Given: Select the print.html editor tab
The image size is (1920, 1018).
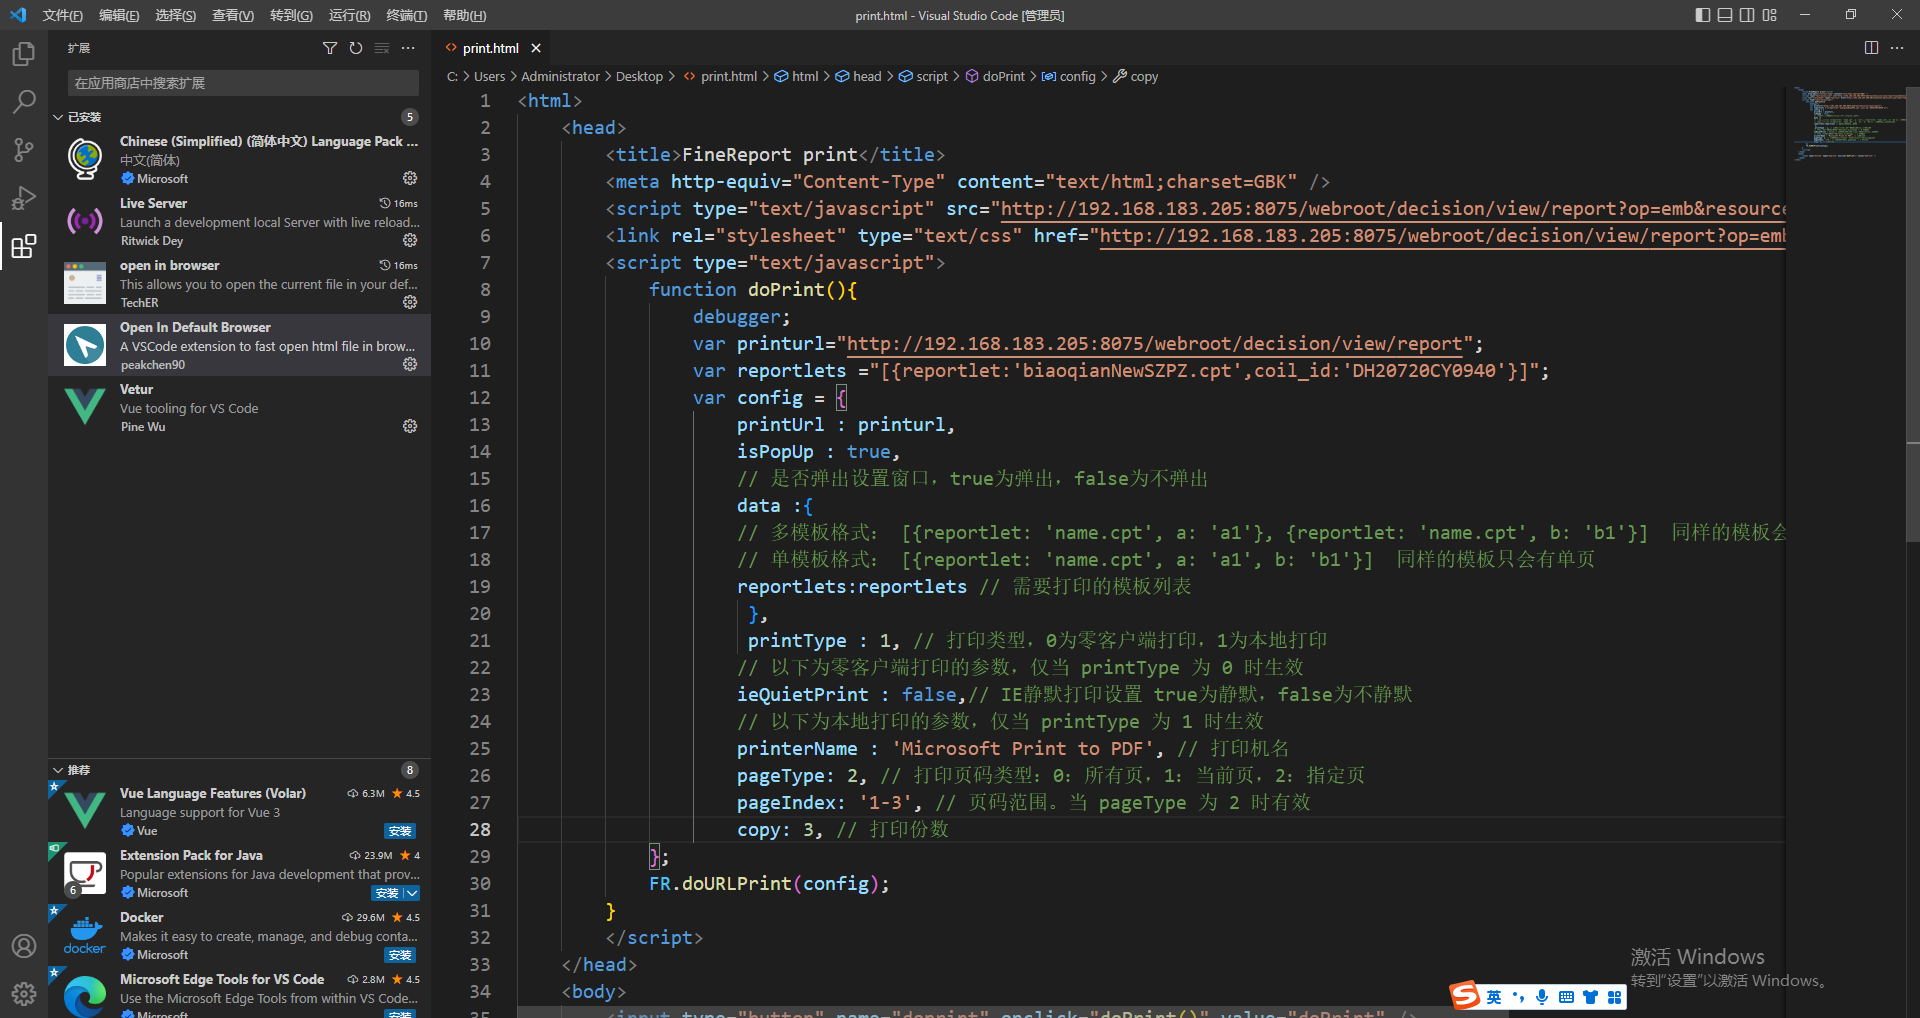Looking at the screenshot, I should (x=490, y=48).
